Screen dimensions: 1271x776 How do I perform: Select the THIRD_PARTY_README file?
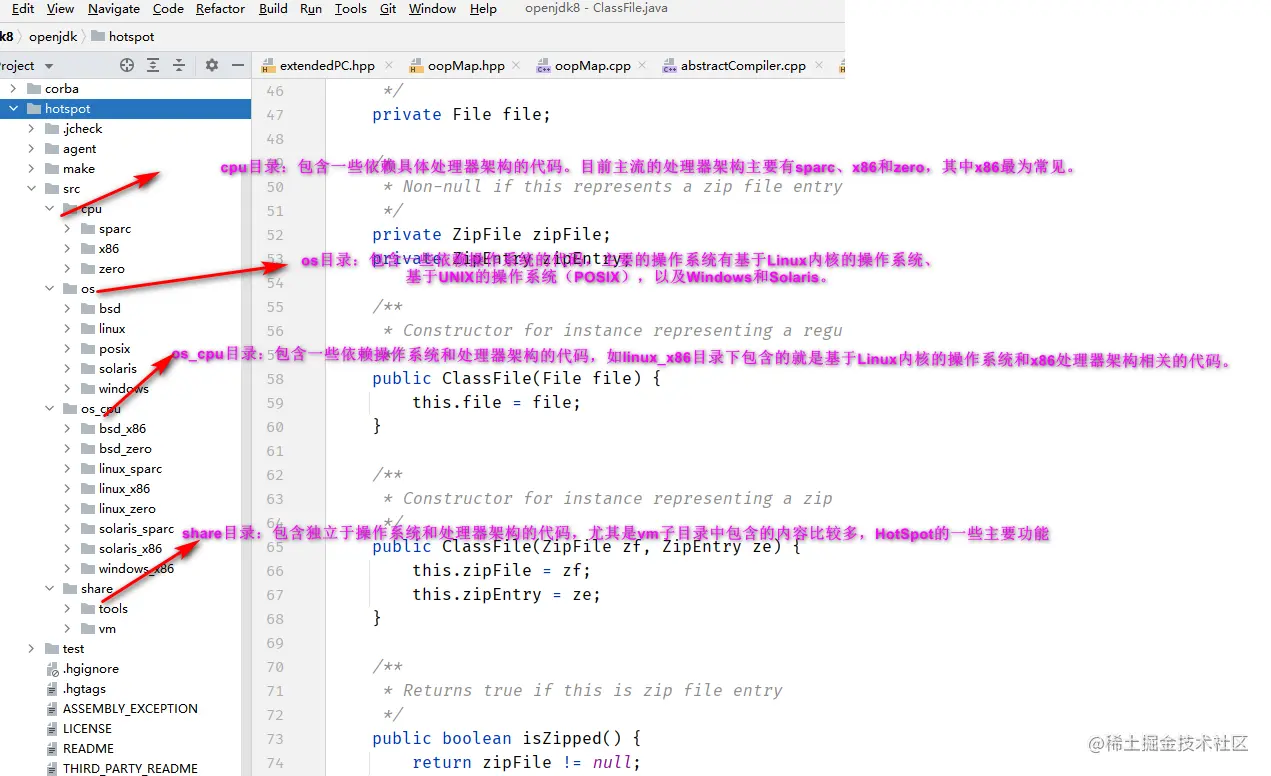130,769
